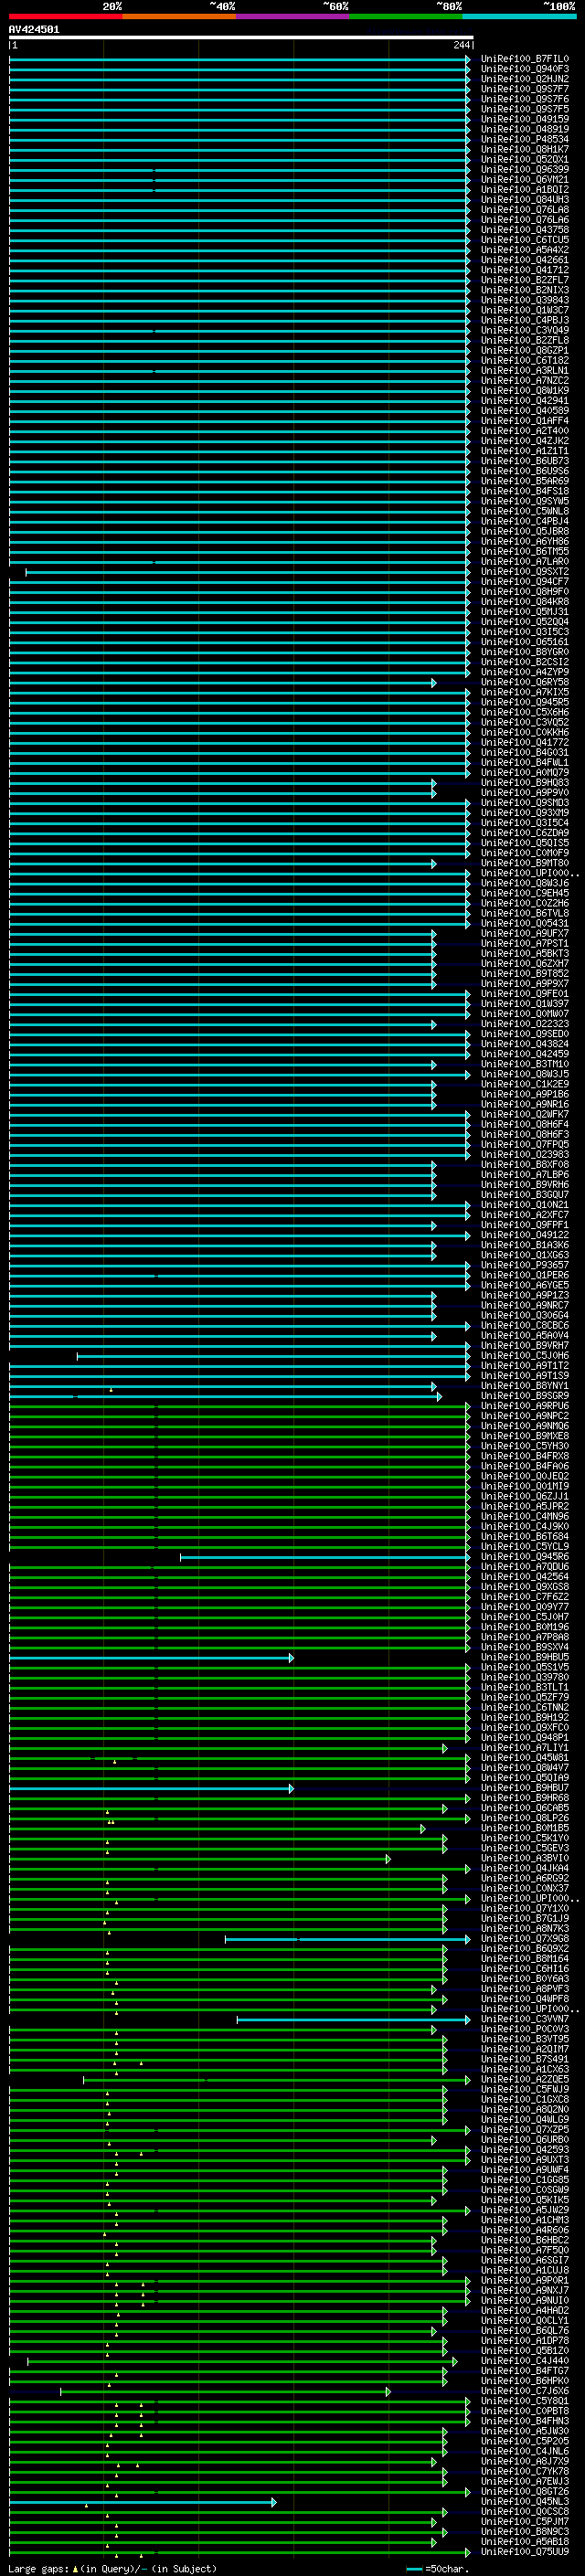Open hit UniRef100_B9VRH7
The width and height of the screenshot is (585, 2576).
[524, 1345]
